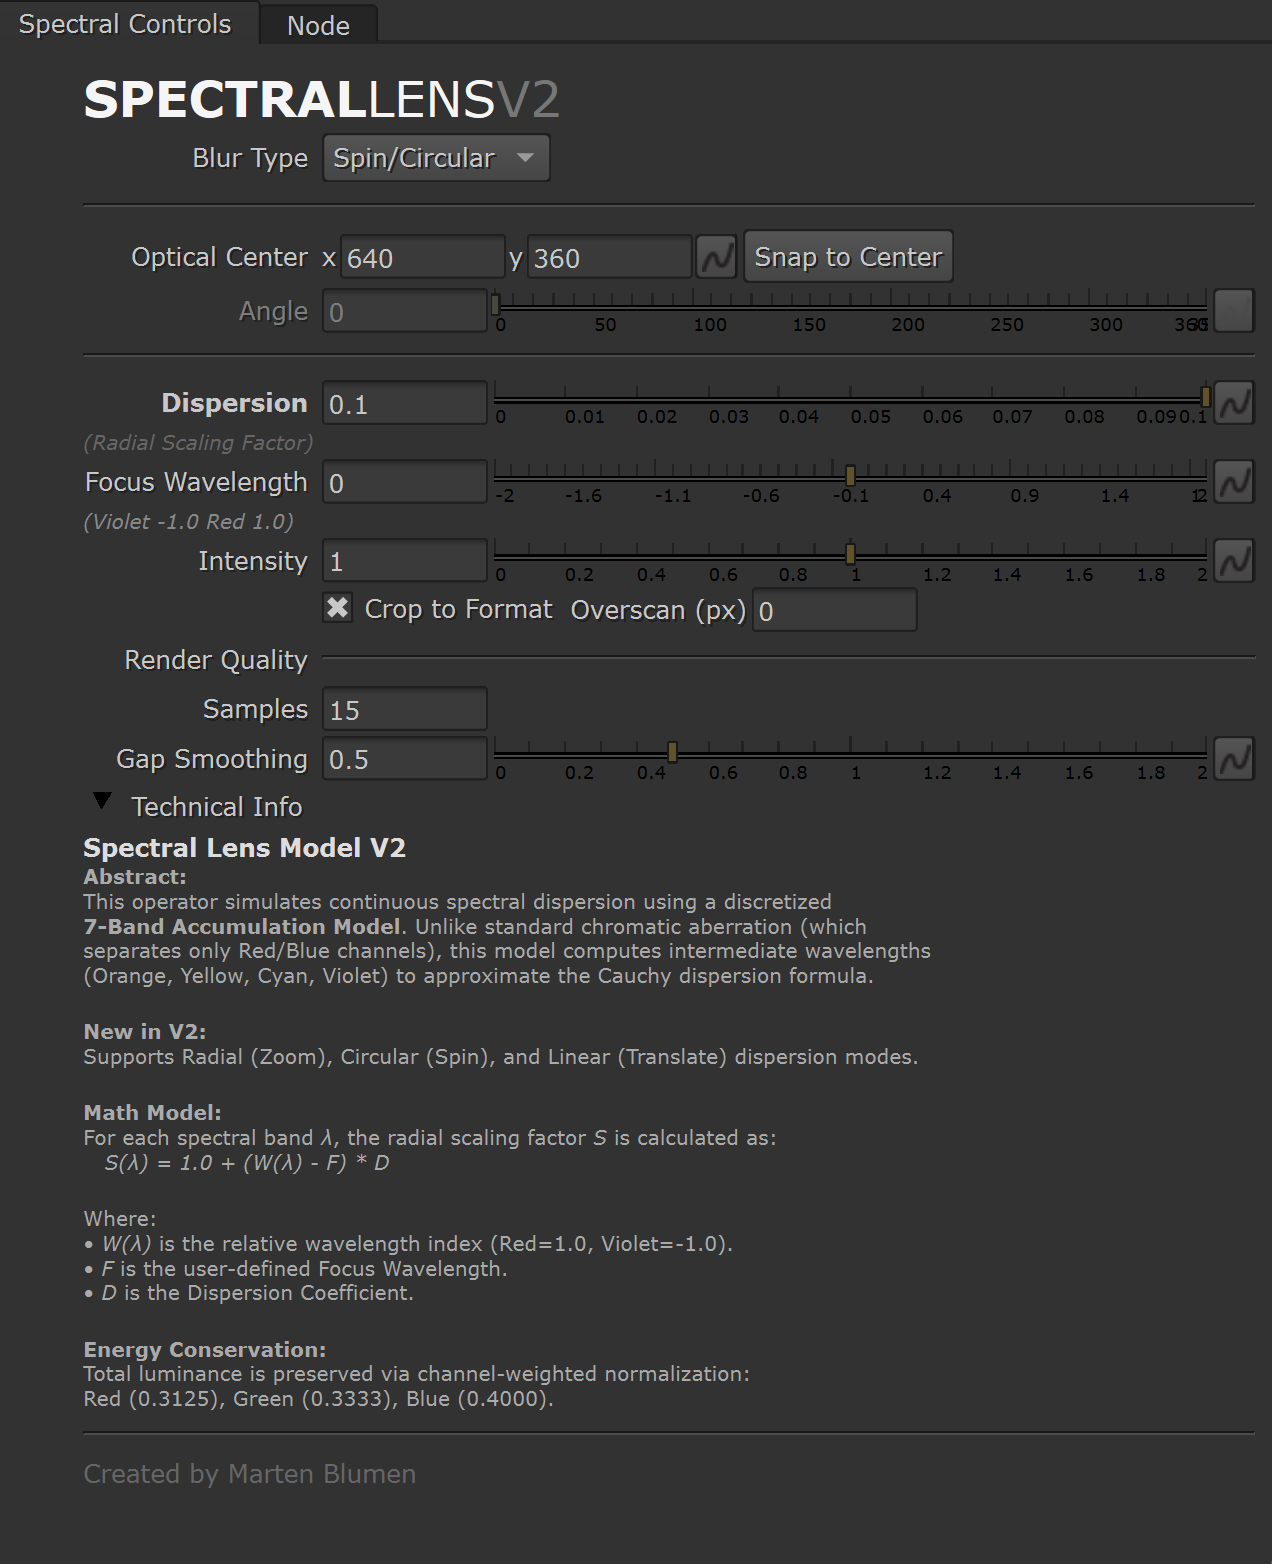This screenshot has width=1272, height=1564.
Task: Open the Focus Wavelength animation menu icon
Action: (x=1234, y=483)
